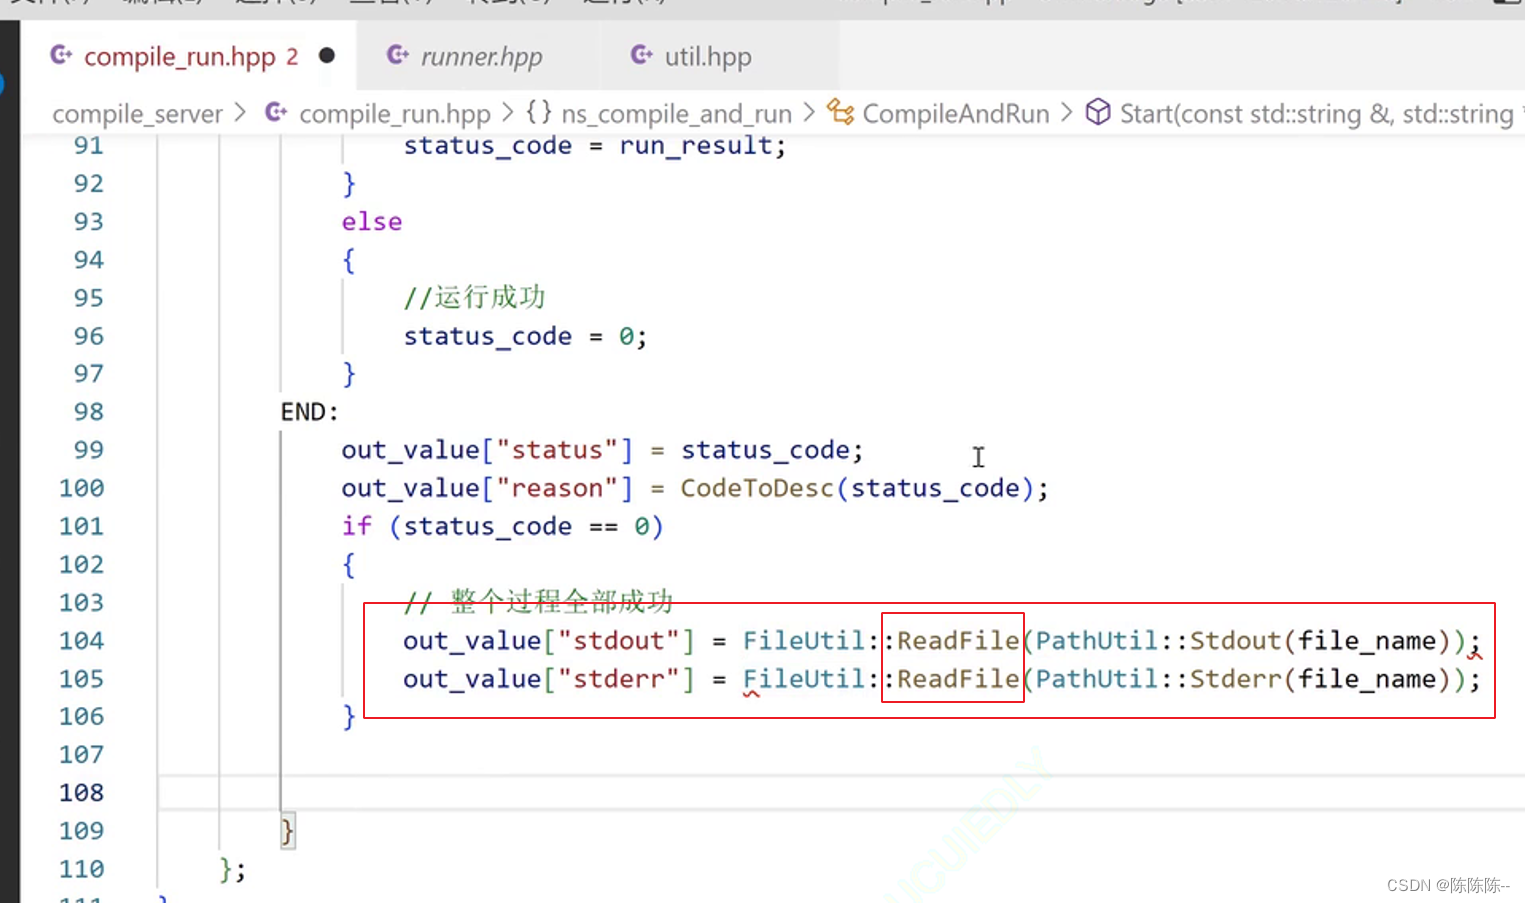Click 'PathUtil::Stderr' on line 105
1525x903 pixels.
[1158, 679]
